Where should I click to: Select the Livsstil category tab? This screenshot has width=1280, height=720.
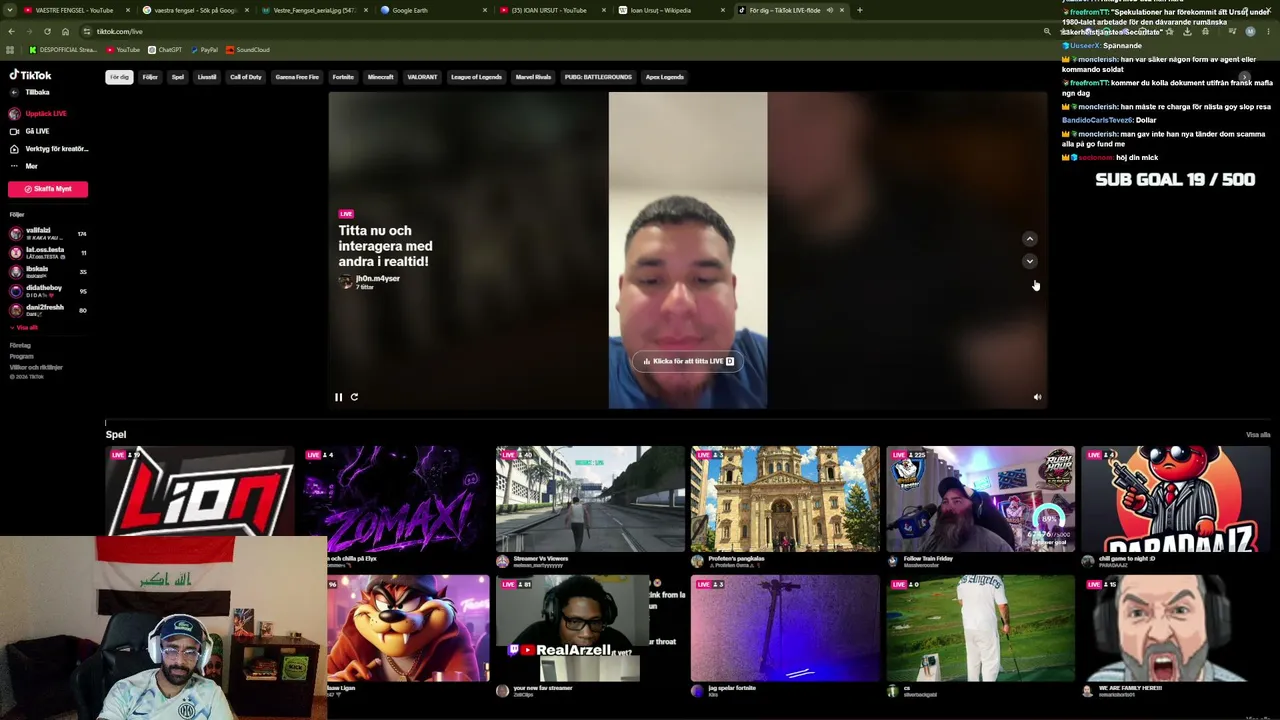[x=207, y=77]
